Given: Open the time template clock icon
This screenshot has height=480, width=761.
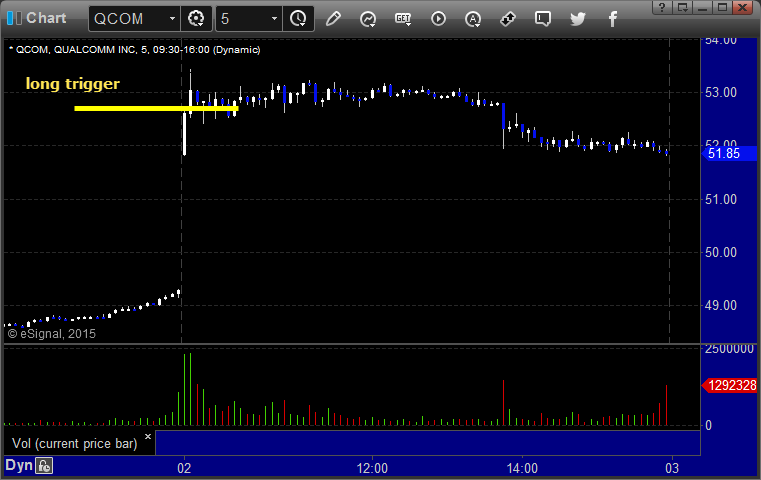Looking at the screenshot, I should point(298,19).
